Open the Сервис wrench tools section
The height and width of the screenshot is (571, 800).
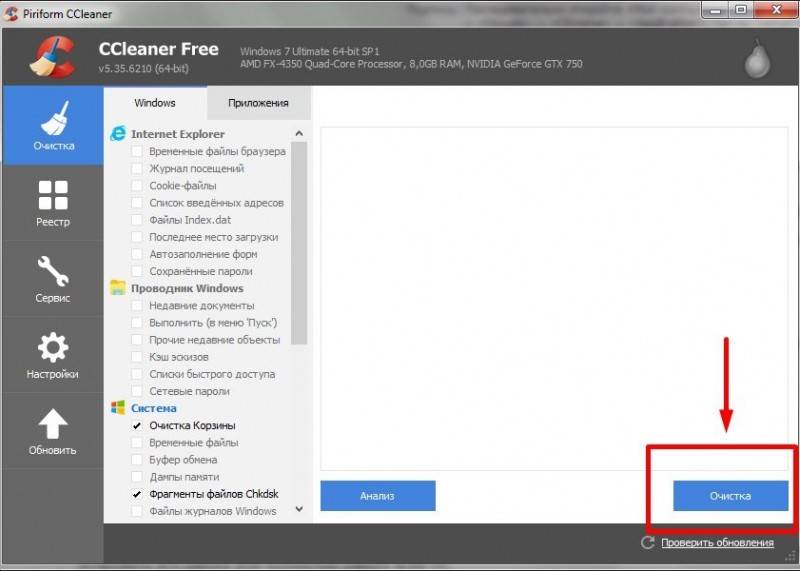click(x=53, y=279)
